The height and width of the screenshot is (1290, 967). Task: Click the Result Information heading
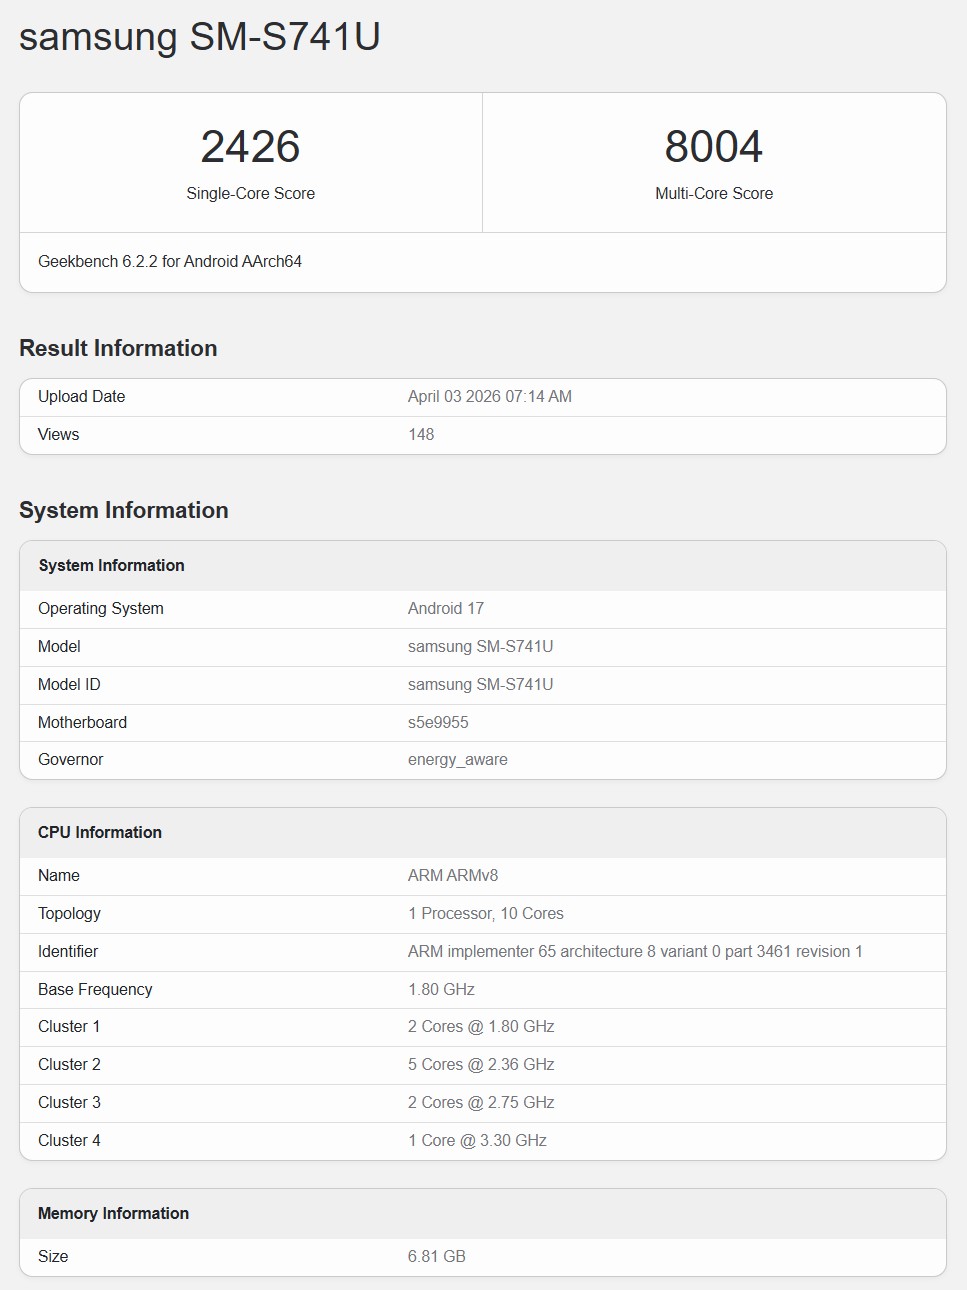click(x=117, y=348)
